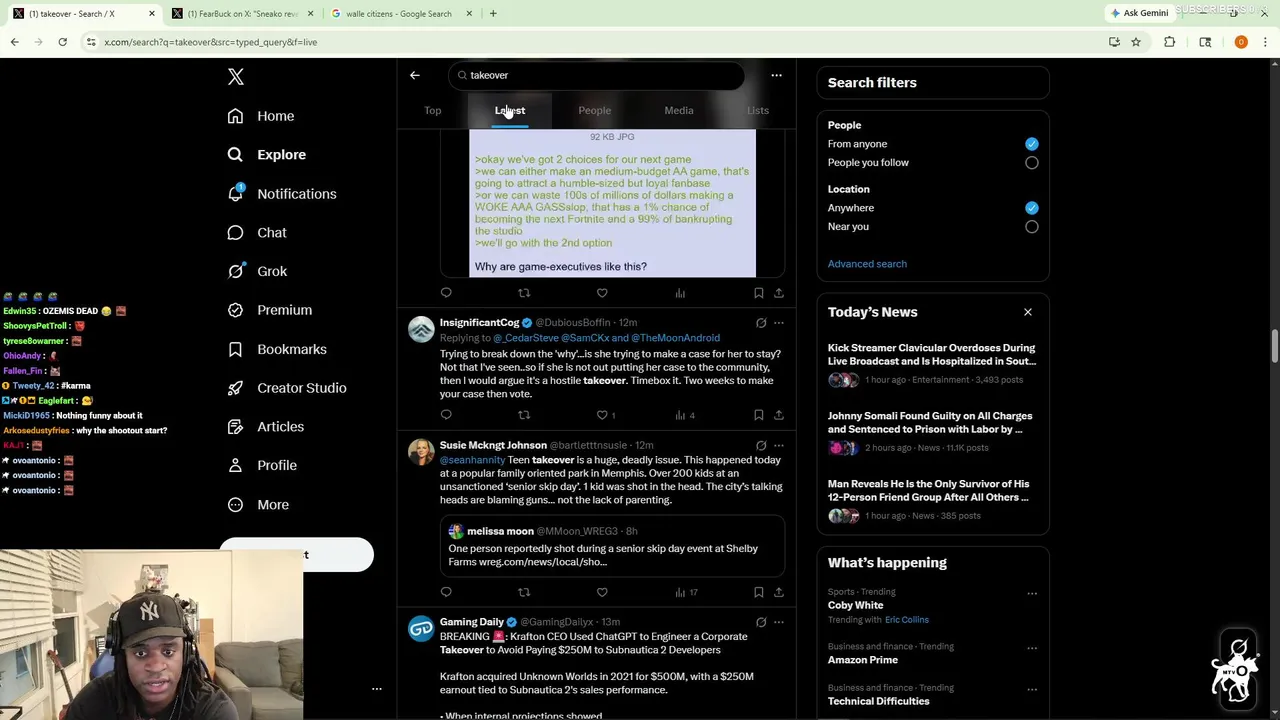The image size is (1280, 720).
Task: Open more menu on InsignificantCog's post
Action: point(779,323)
